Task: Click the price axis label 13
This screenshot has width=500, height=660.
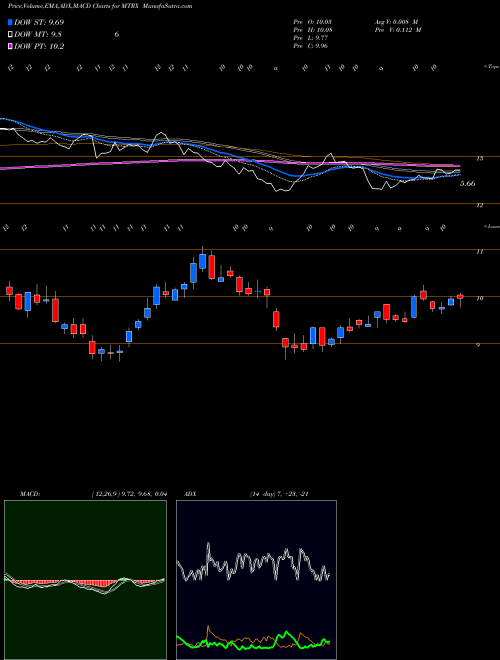Action: 479,159
